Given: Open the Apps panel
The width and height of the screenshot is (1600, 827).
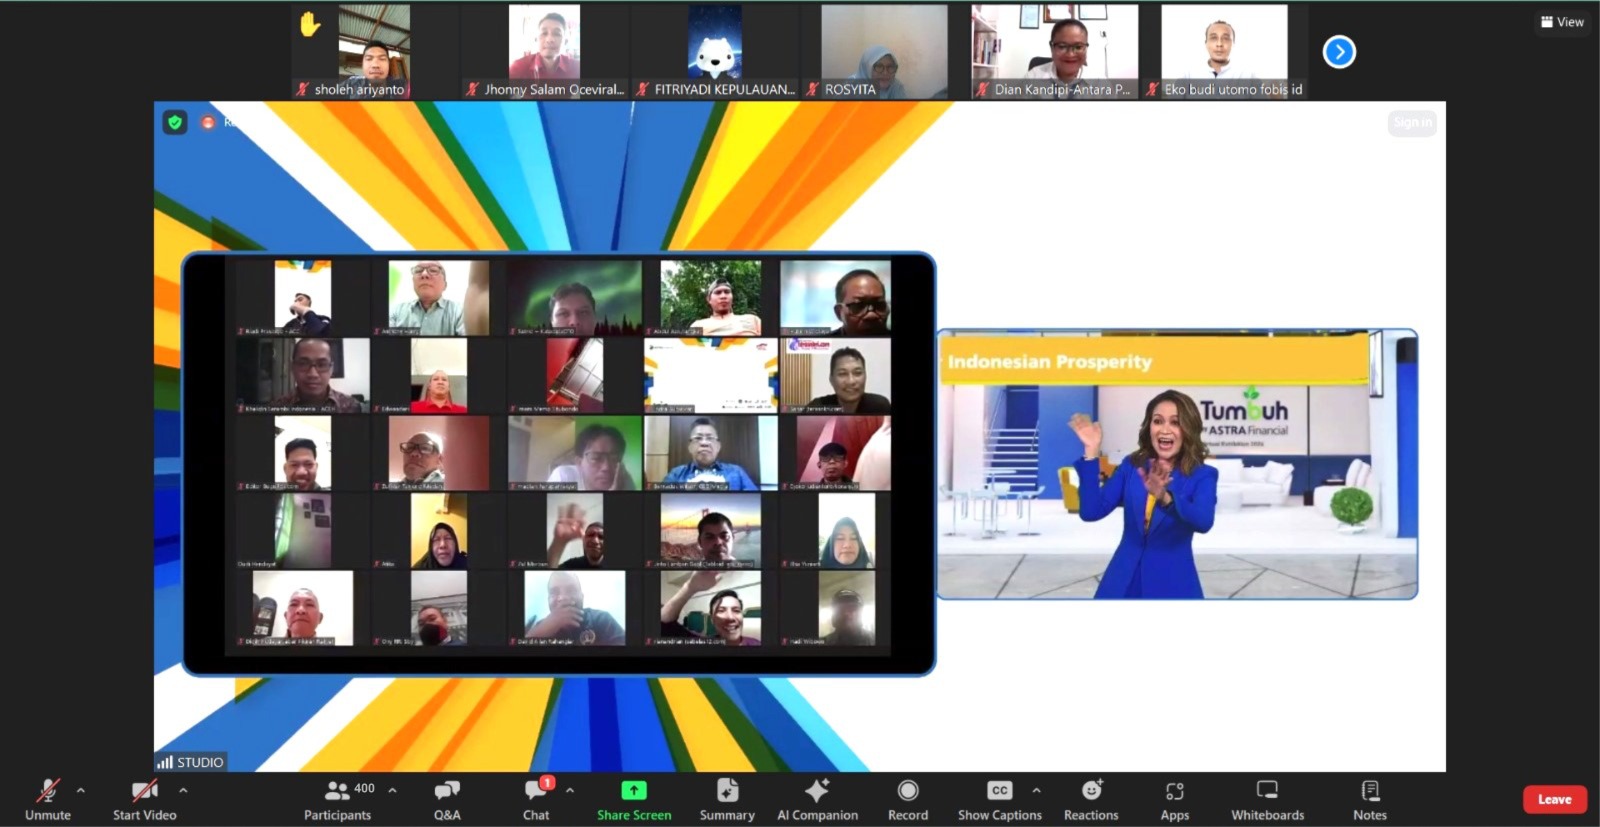Looking at the screenshot, I should click(1175, 799).
